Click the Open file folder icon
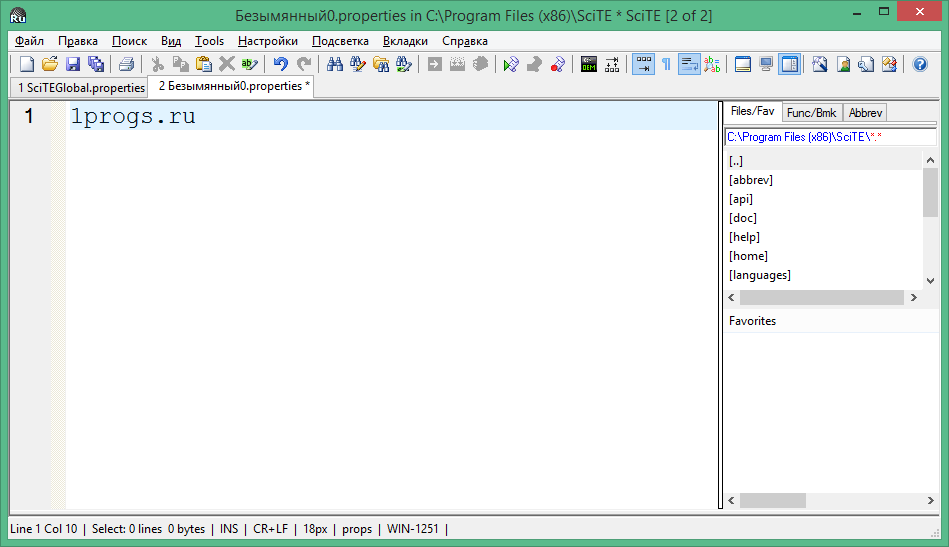 [50, 64]
